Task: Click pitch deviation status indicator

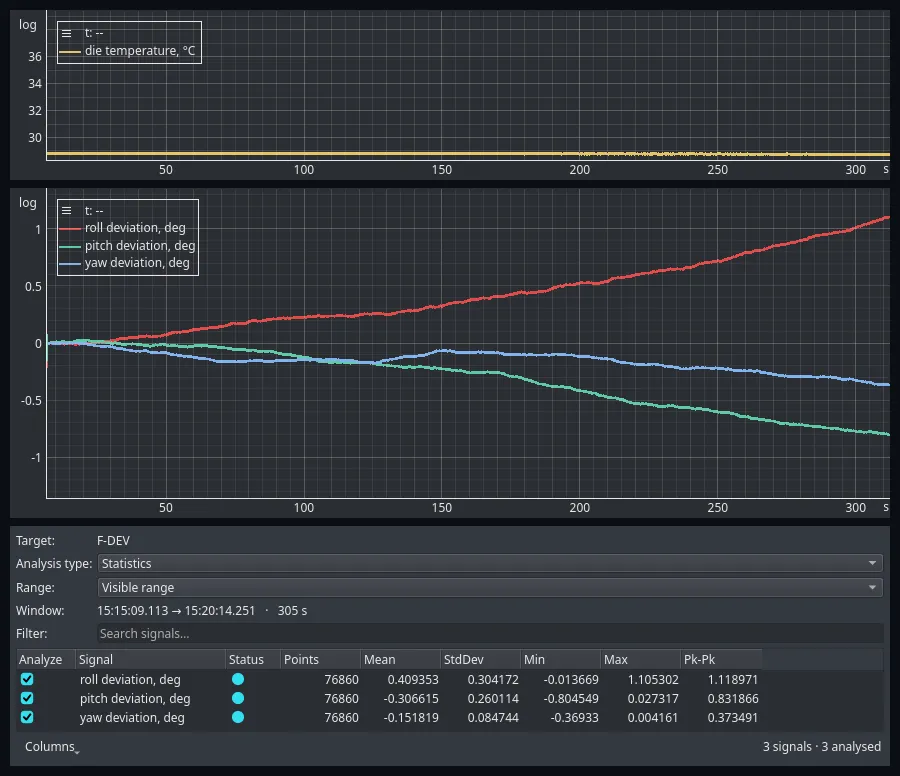Action: [x=238, y=698]
